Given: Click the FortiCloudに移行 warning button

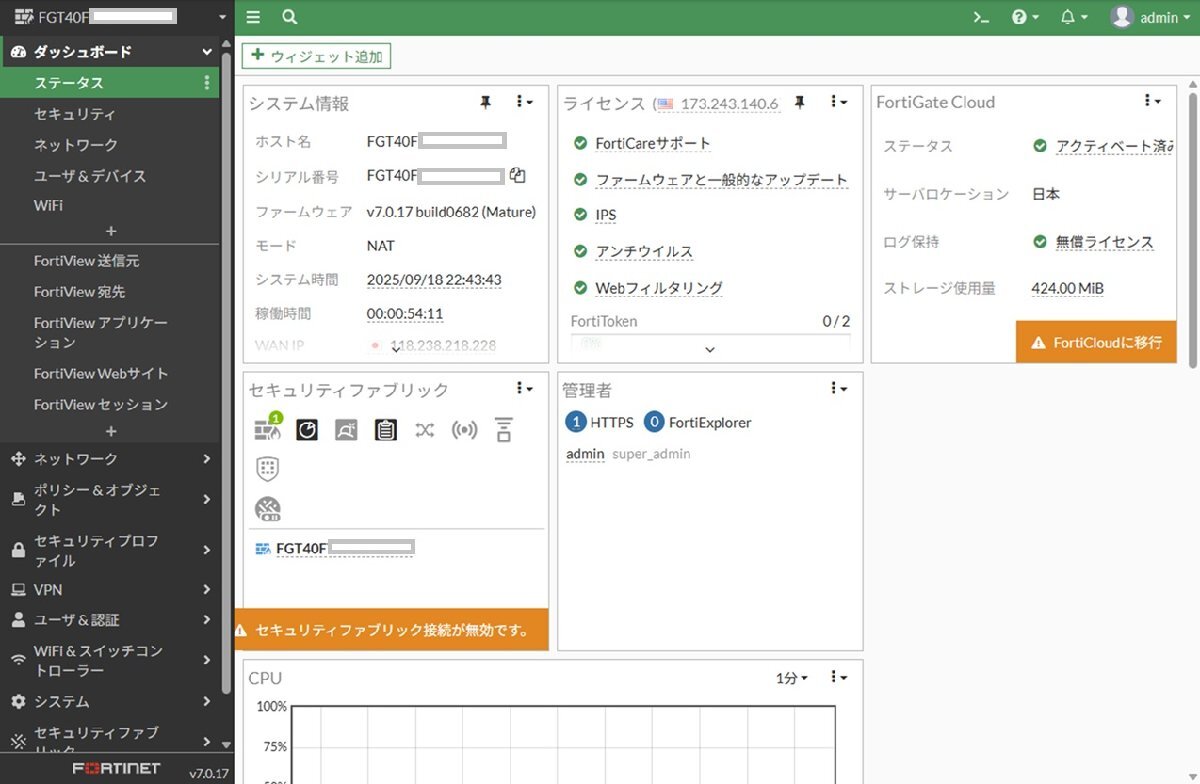Looking at the screenshot, I should 1096,342.
